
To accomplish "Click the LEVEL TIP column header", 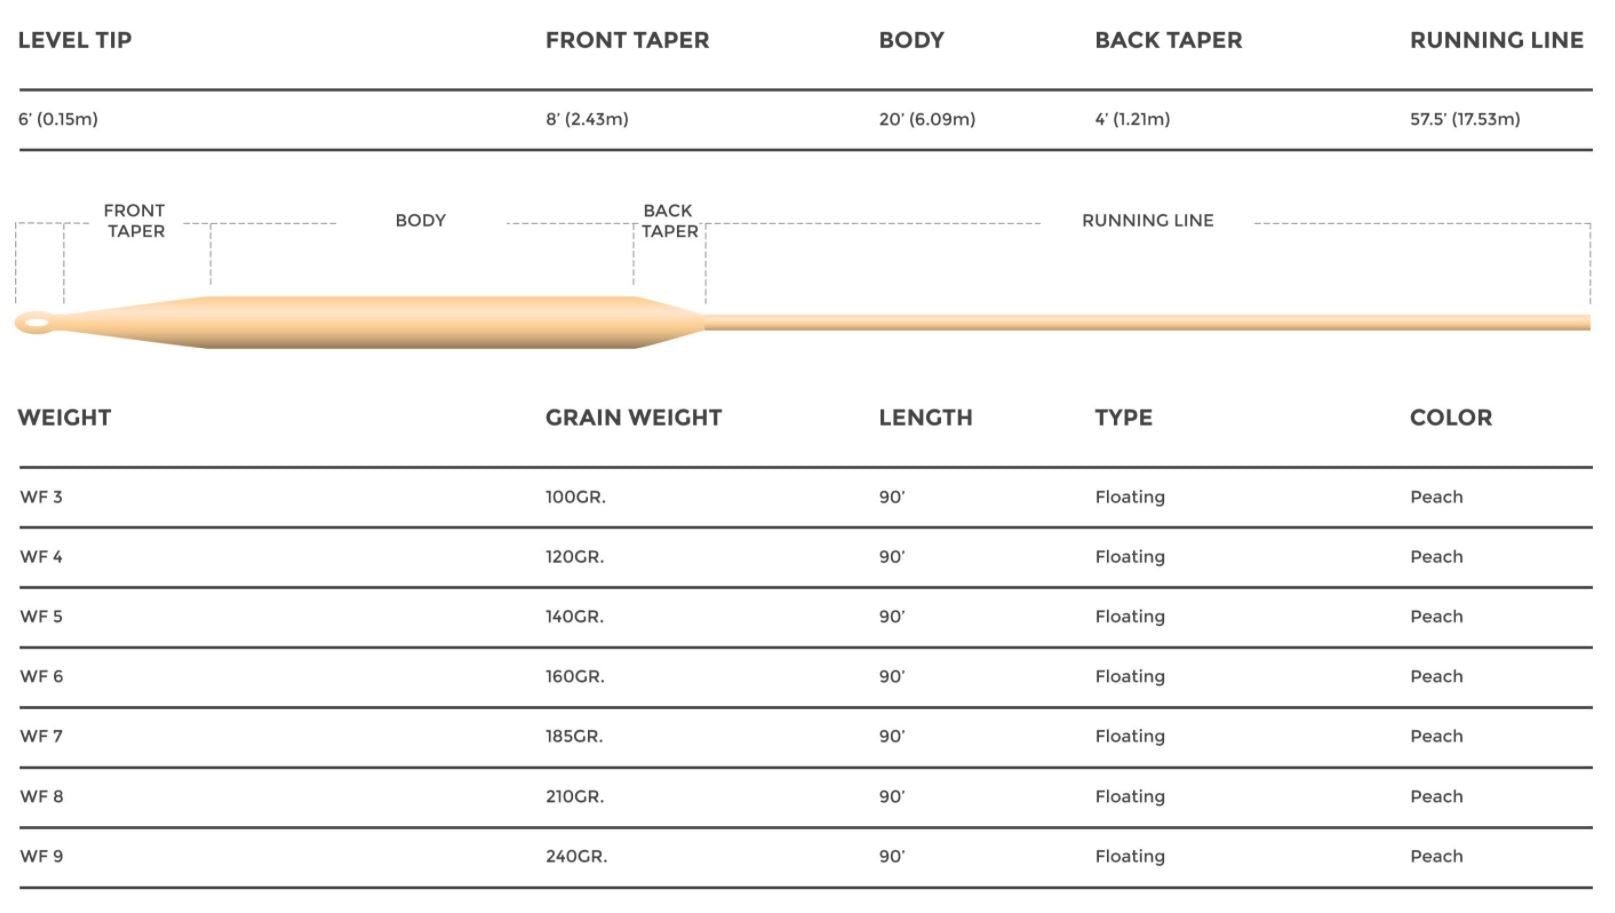I will (x=75, y=40).
